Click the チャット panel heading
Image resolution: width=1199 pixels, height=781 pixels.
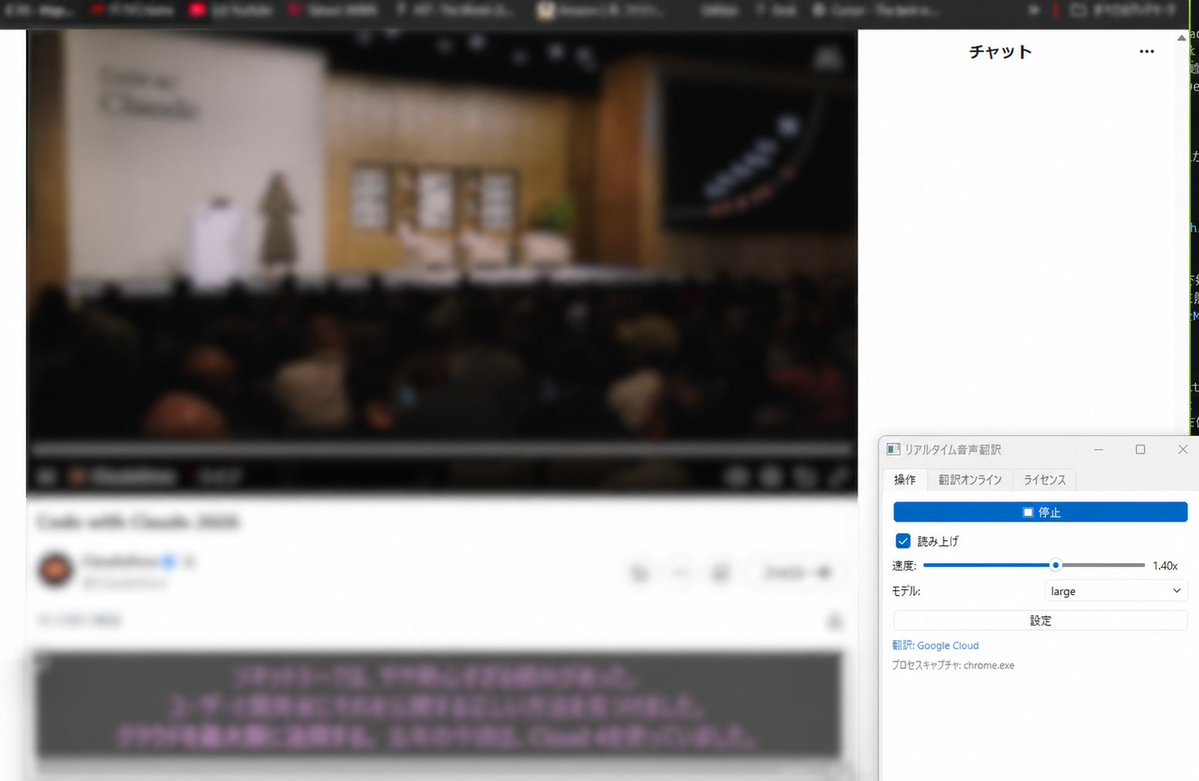[x=1000, y=51]
